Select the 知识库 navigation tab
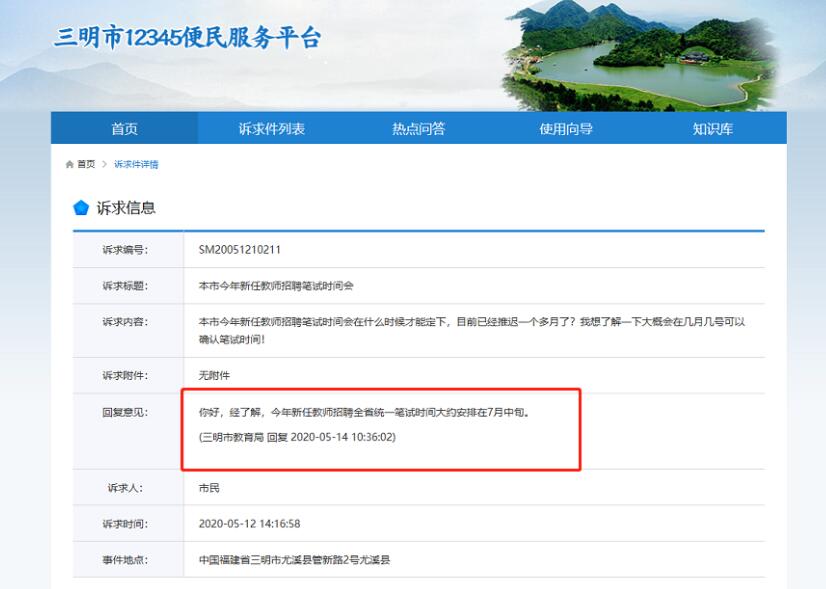 [x=712, y=128]
